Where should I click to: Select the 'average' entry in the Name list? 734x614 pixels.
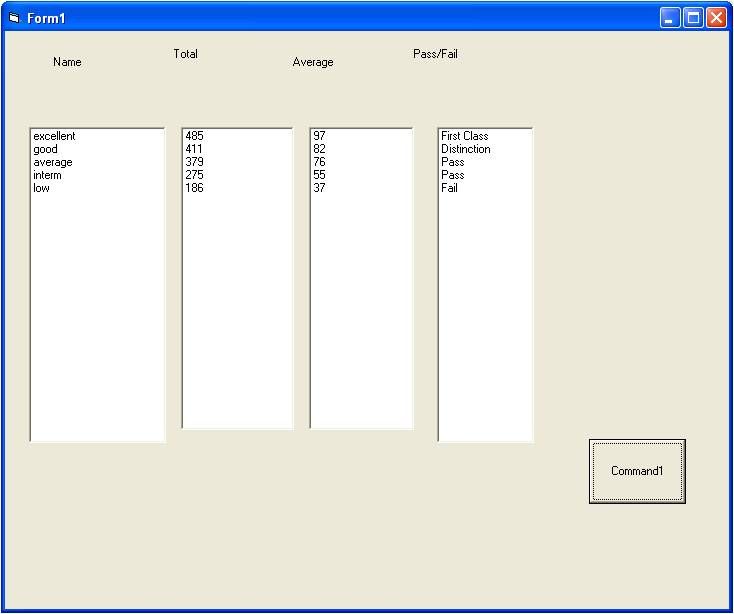(52, 162)
